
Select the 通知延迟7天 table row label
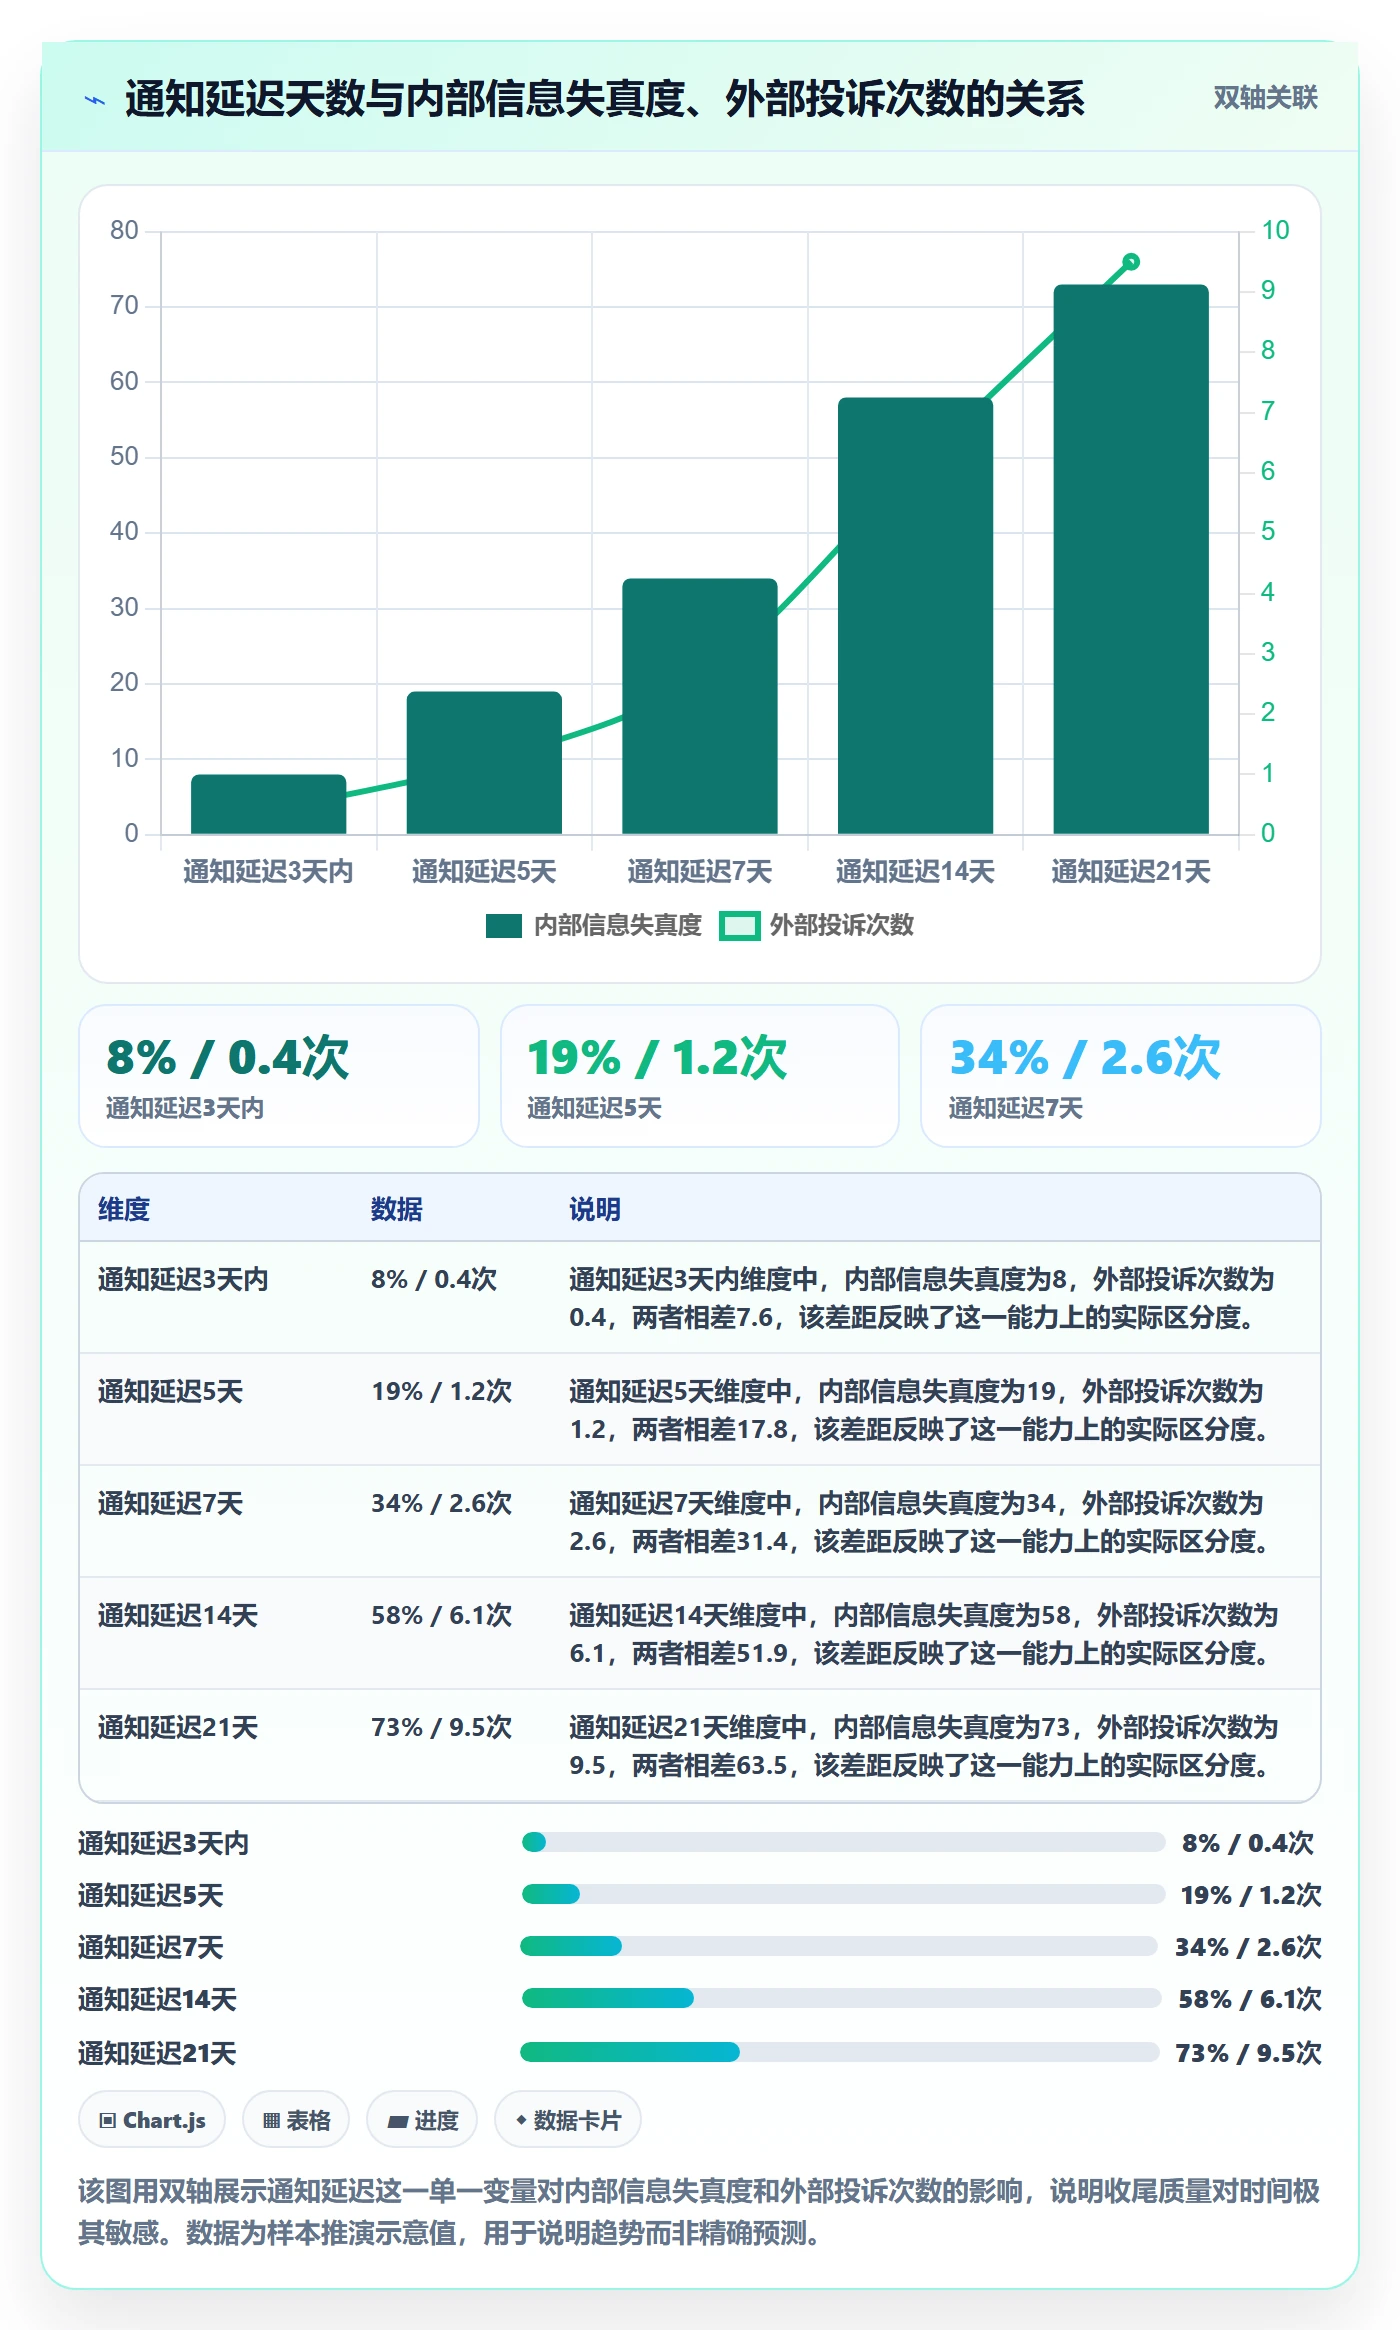pos(170,1503)
